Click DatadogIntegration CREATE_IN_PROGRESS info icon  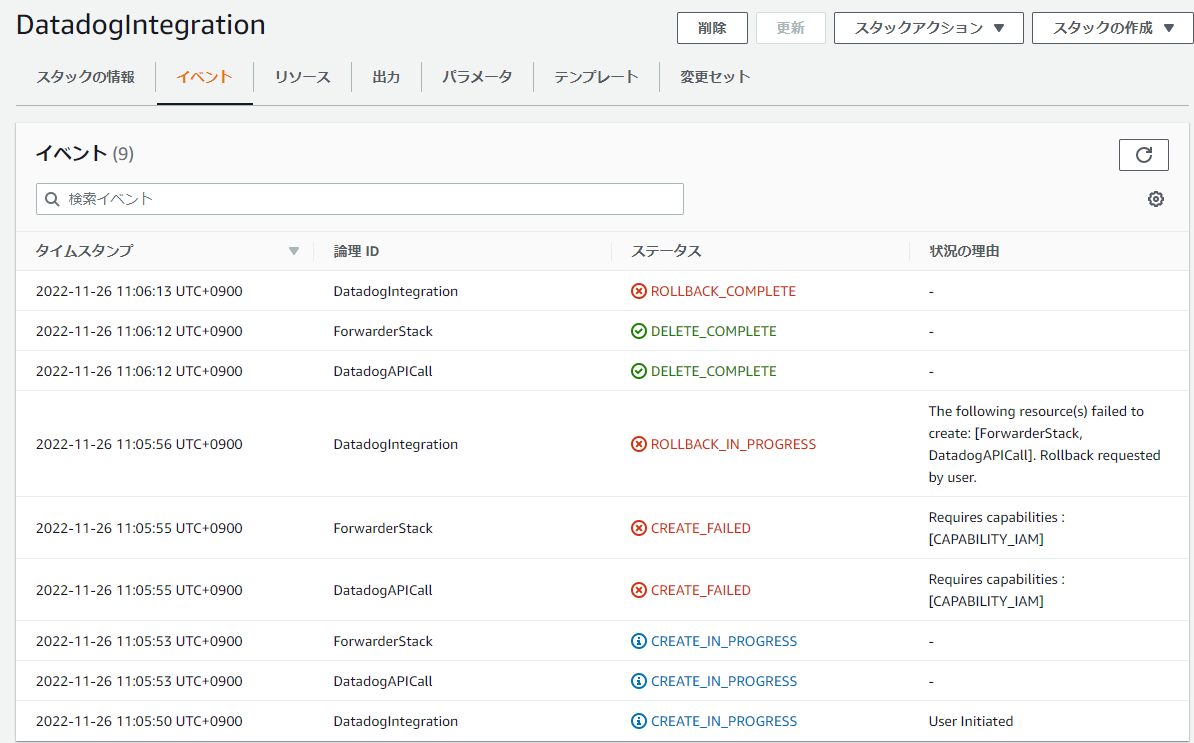point(638,721)
